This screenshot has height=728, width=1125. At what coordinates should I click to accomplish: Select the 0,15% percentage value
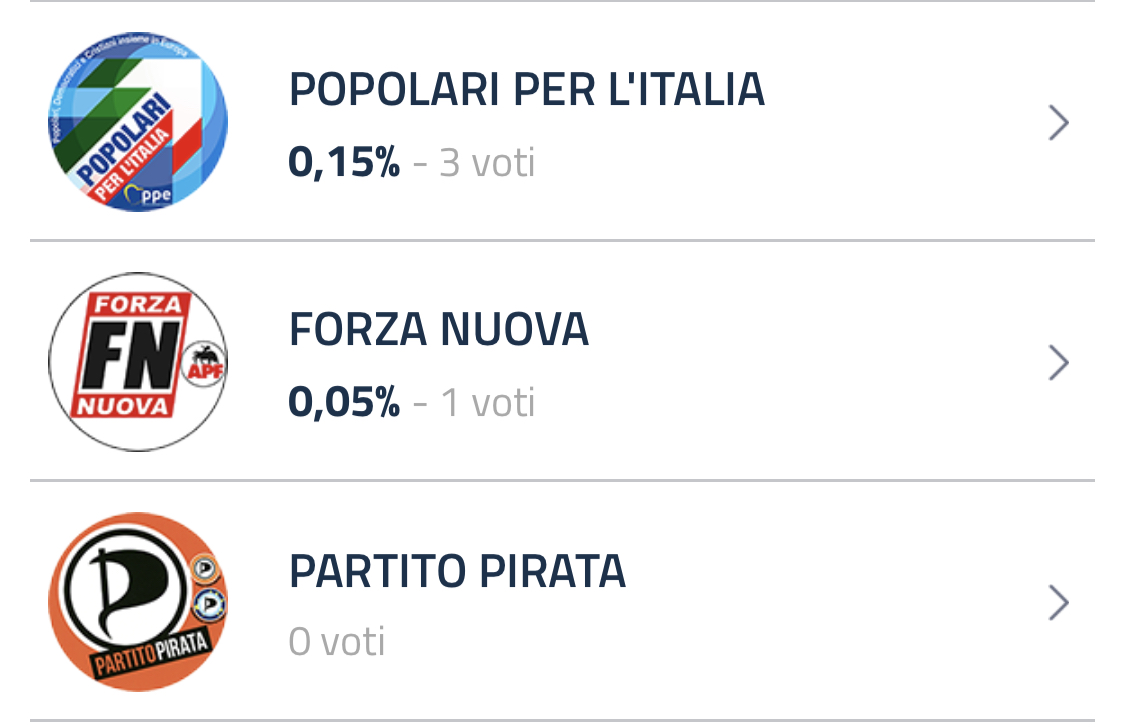tap(344, 162)
